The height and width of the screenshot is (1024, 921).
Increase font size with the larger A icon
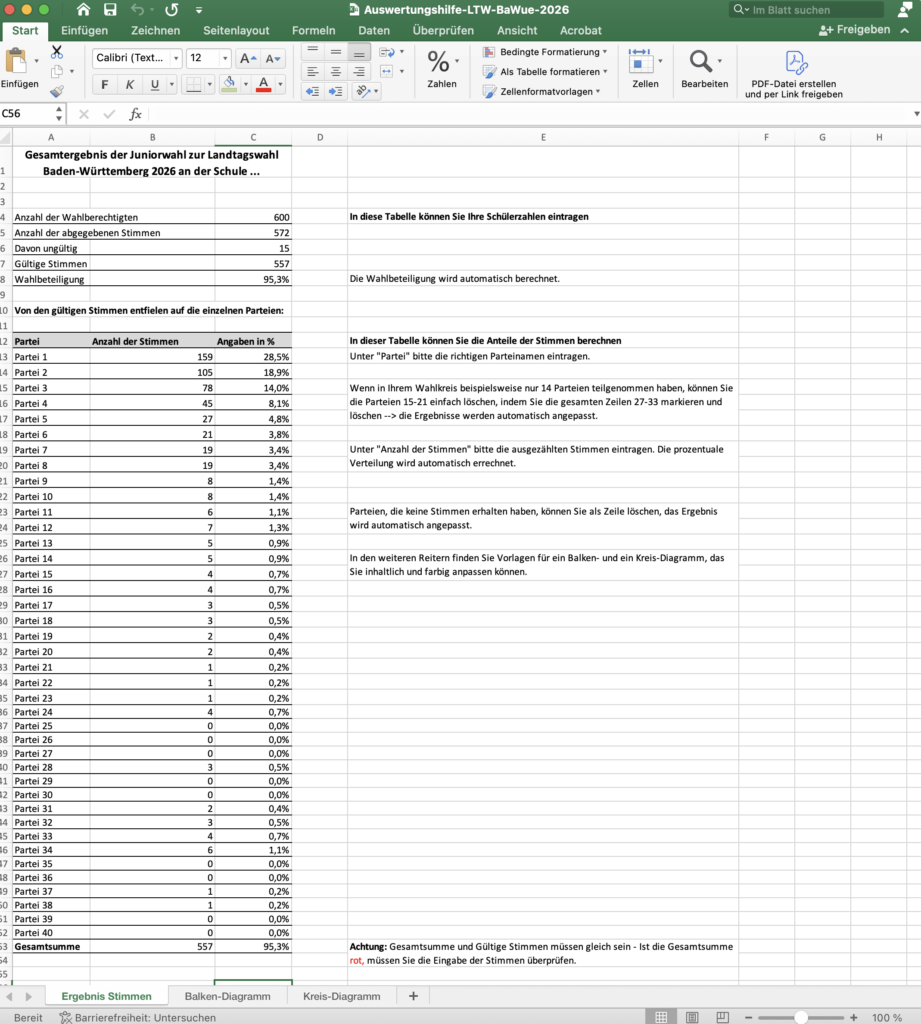coord(248,59)
